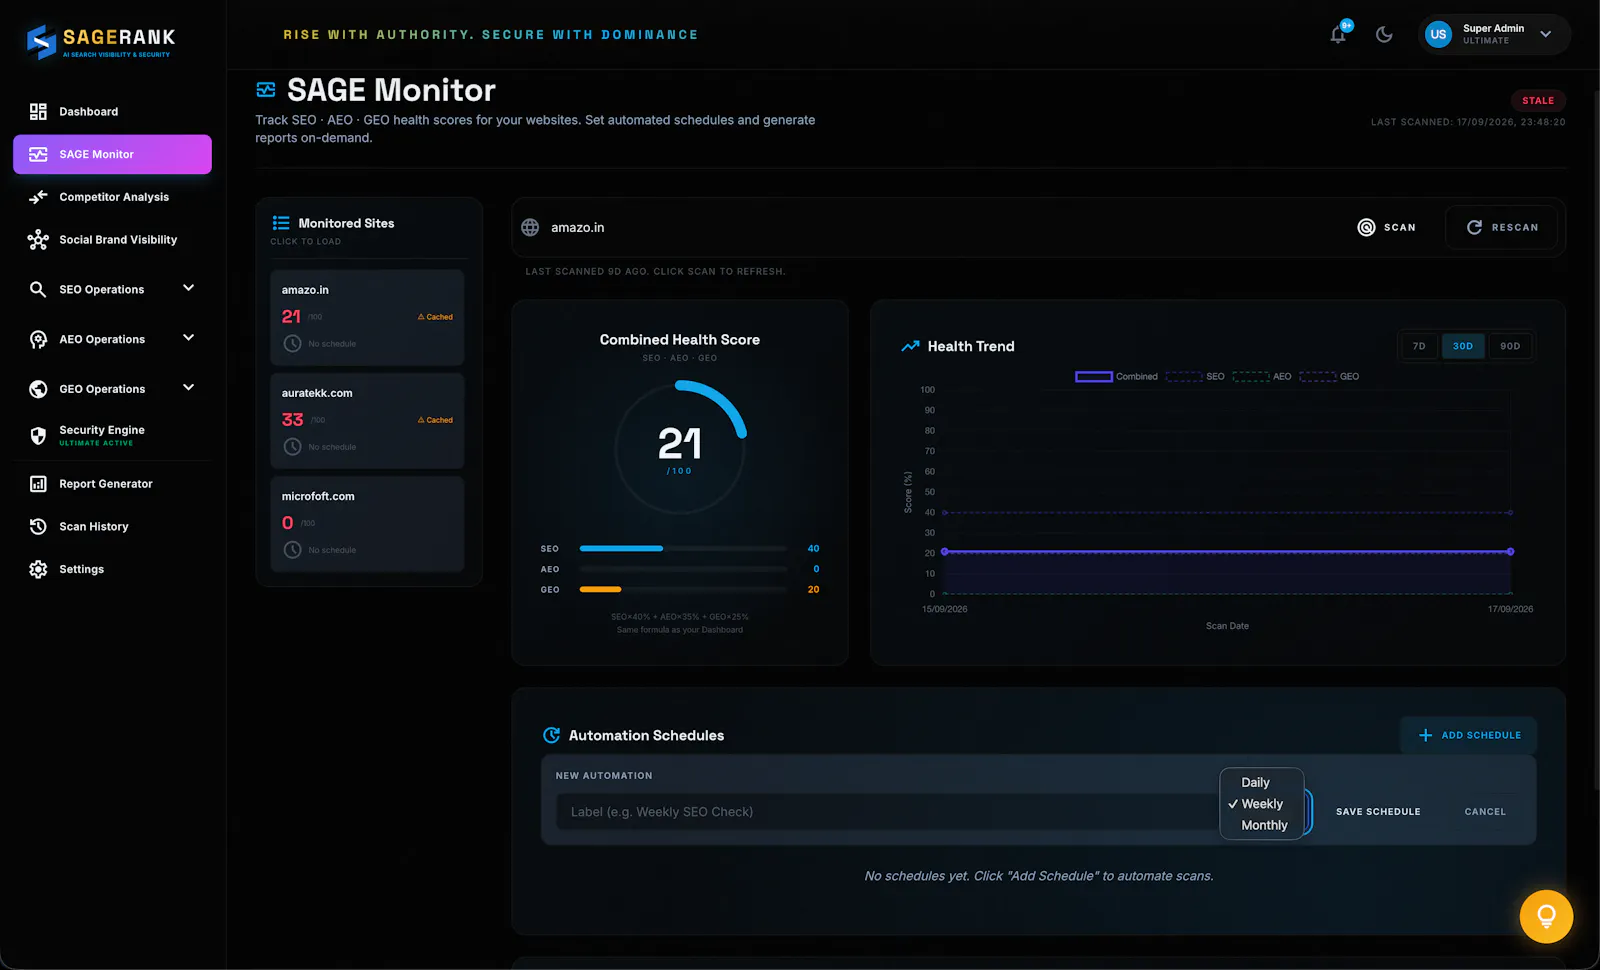This screenshot has width=1600, height=970.
Task: Toggle the AEO legend series
Action: (x=1262, y=377)
